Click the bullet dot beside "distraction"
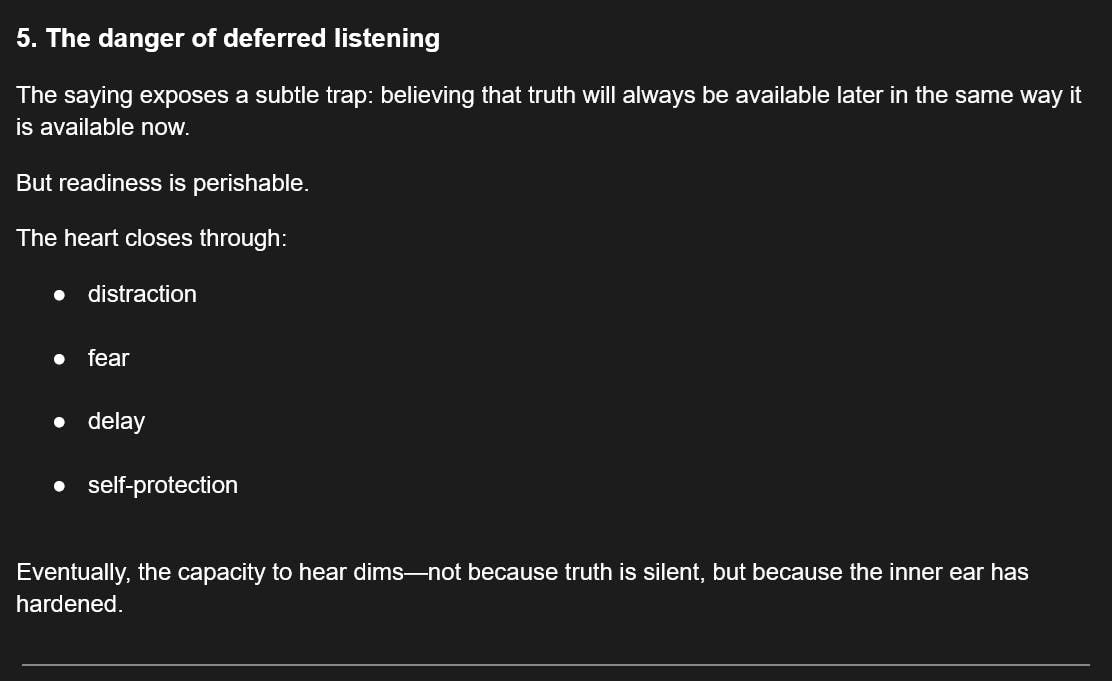The width and height of the screenshot is (1112, 681). coord(60,295)
